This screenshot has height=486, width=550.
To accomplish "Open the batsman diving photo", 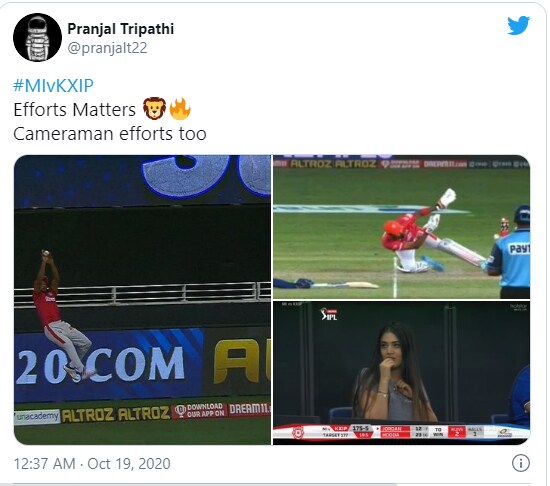I will (402, 227).
